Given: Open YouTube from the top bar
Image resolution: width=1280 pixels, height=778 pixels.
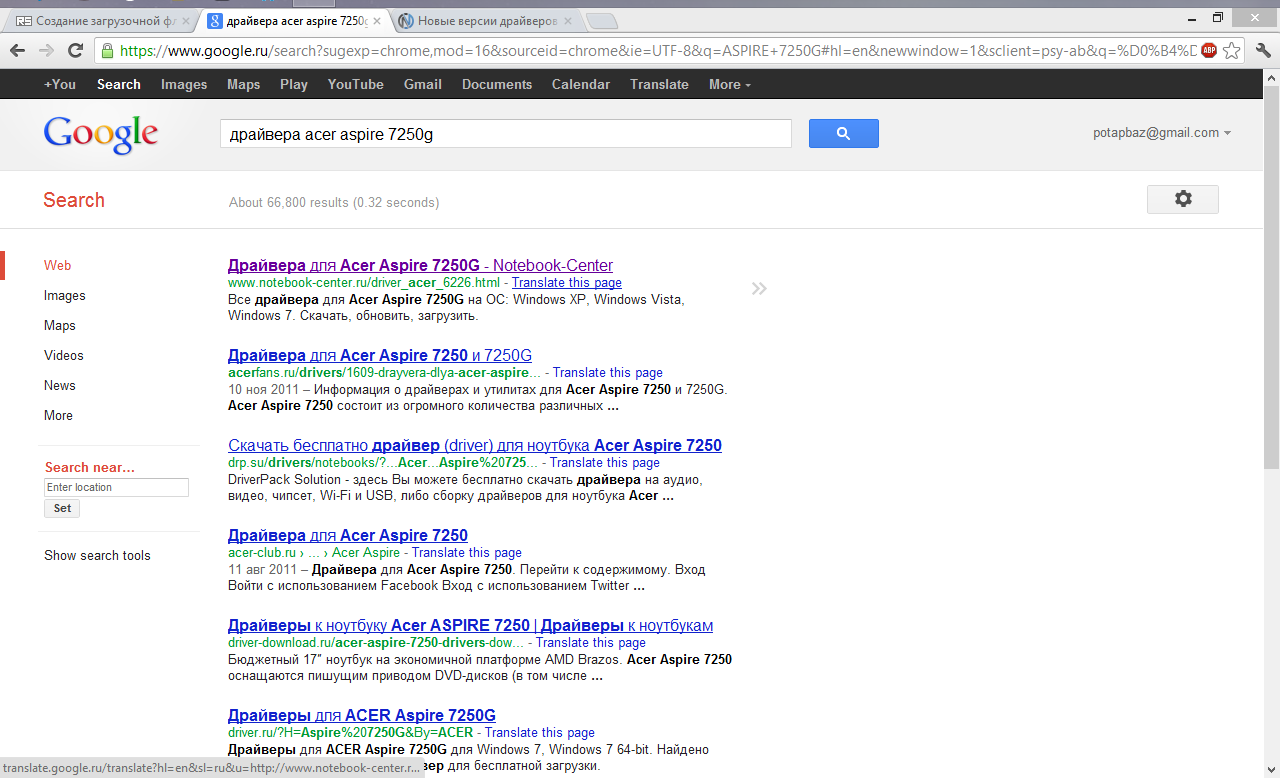Looking at the screenshot, I should (356, 84).
